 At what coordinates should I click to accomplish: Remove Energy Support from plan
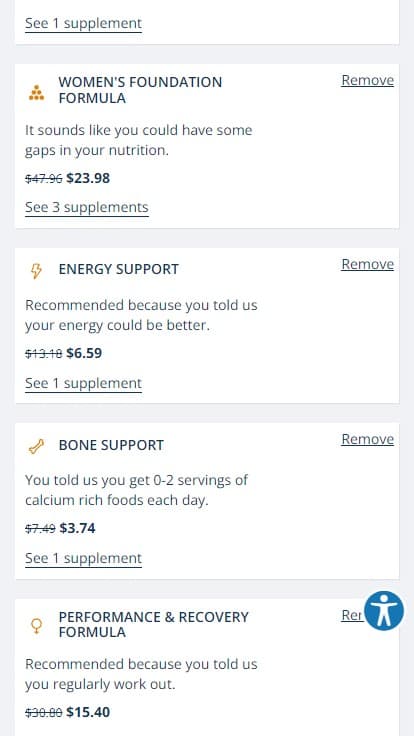(368, 265)
